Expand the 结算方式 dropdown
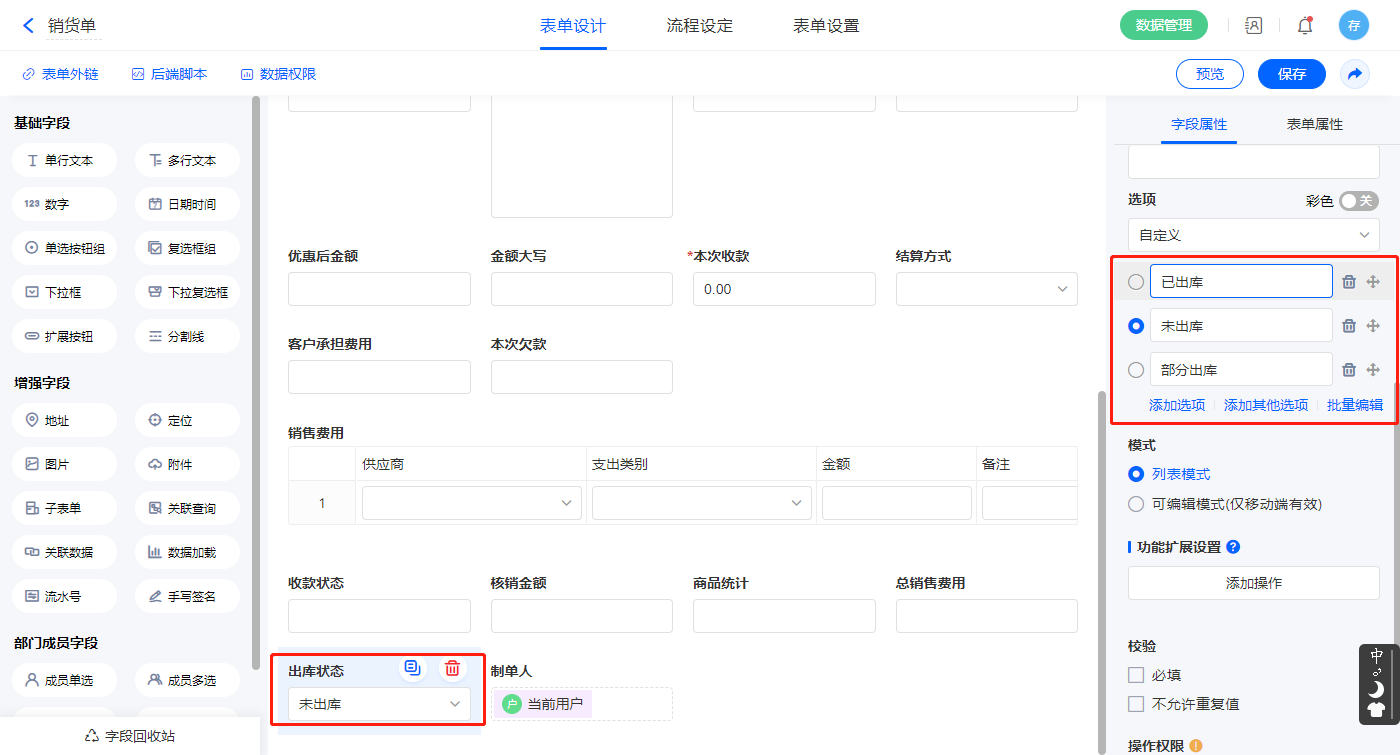Screen dimensions: 1400x755 [986, 289]
